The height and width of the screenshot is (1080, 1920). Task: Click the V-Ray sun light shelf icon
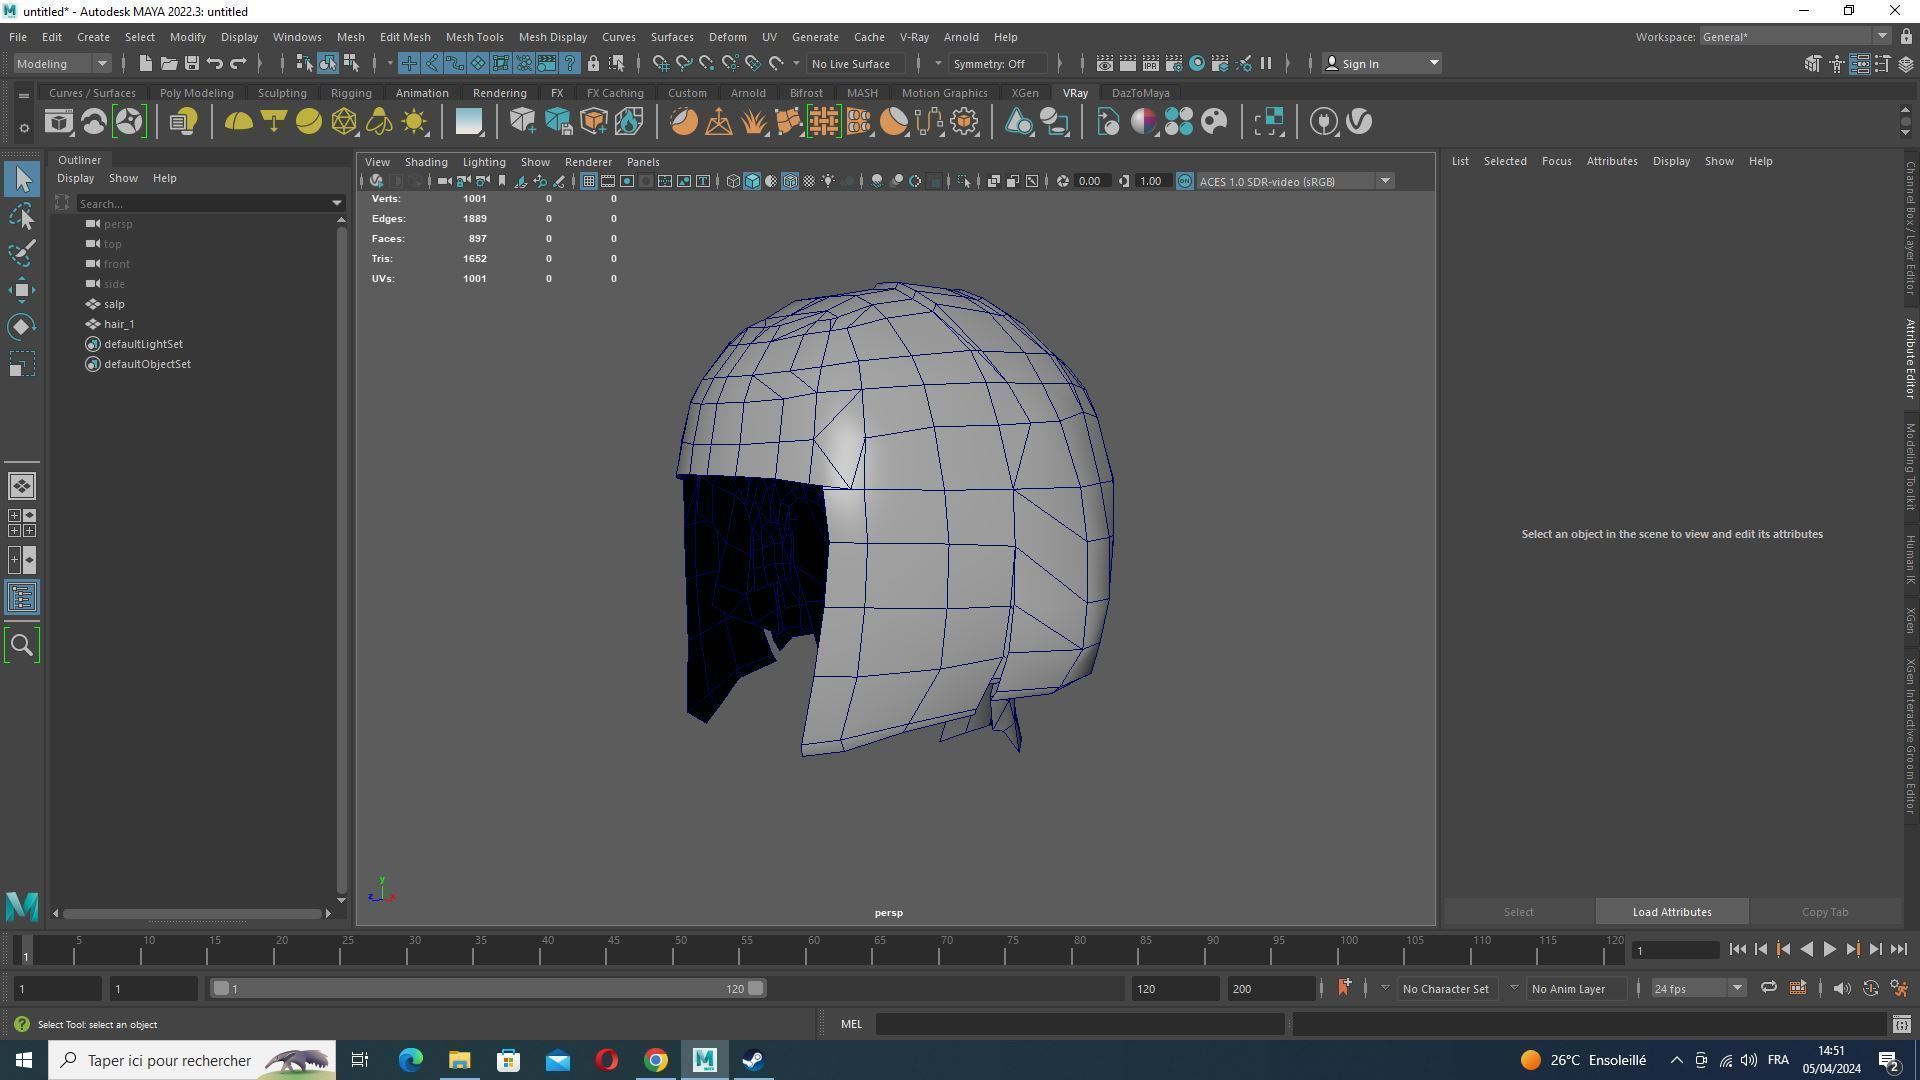click(x=414, y=122)
